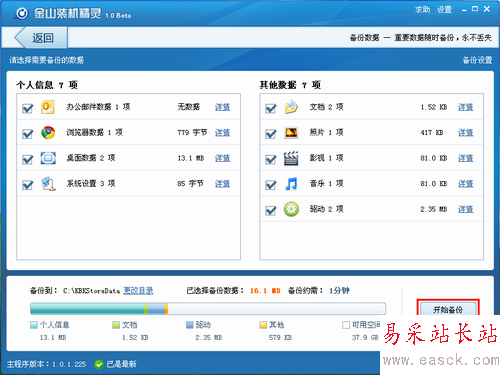500x375 pixels.
Task: Click 更改目录 to change backup folder
Action: 138,291
